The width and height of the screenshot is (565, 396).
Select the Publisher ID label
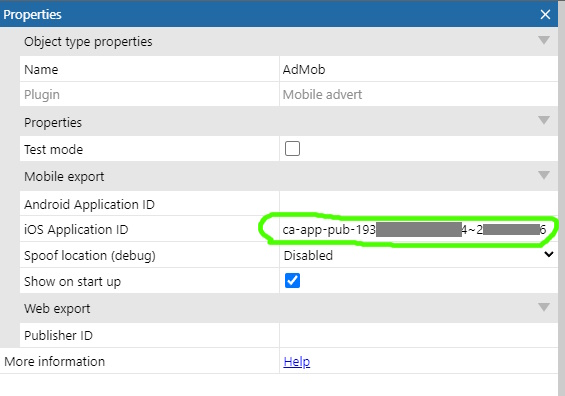pyautogui.click(x=58, y=335)
